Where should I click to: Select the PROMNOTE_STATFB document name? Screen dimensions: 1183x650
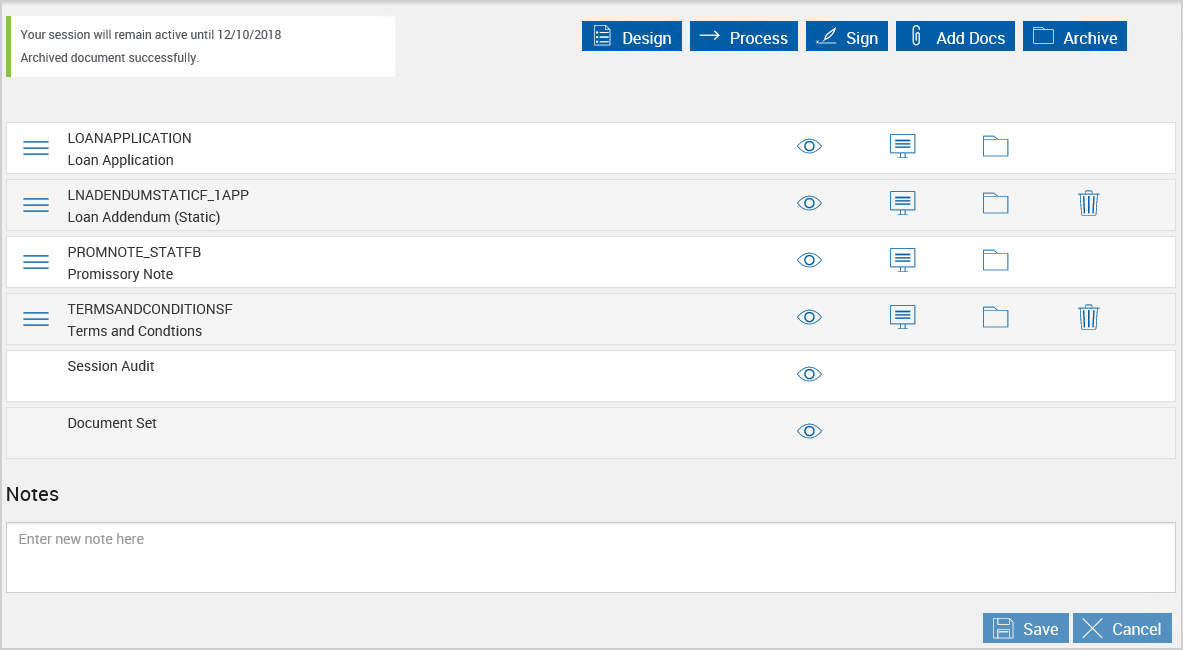134,252
